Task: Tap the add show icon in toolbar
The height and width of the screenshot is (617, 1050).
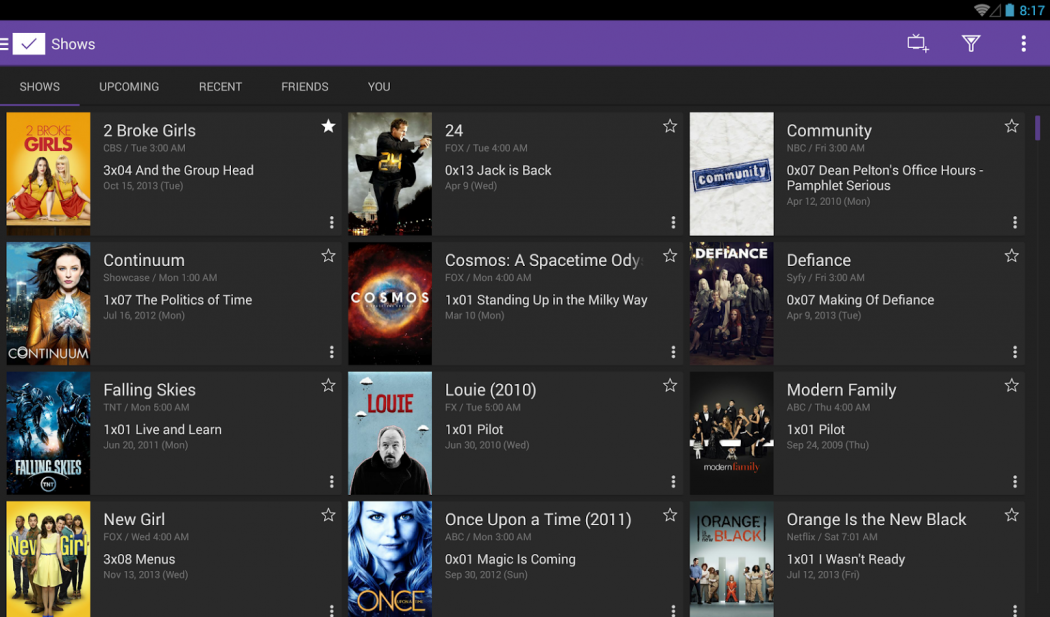Action: pos(917,43)
